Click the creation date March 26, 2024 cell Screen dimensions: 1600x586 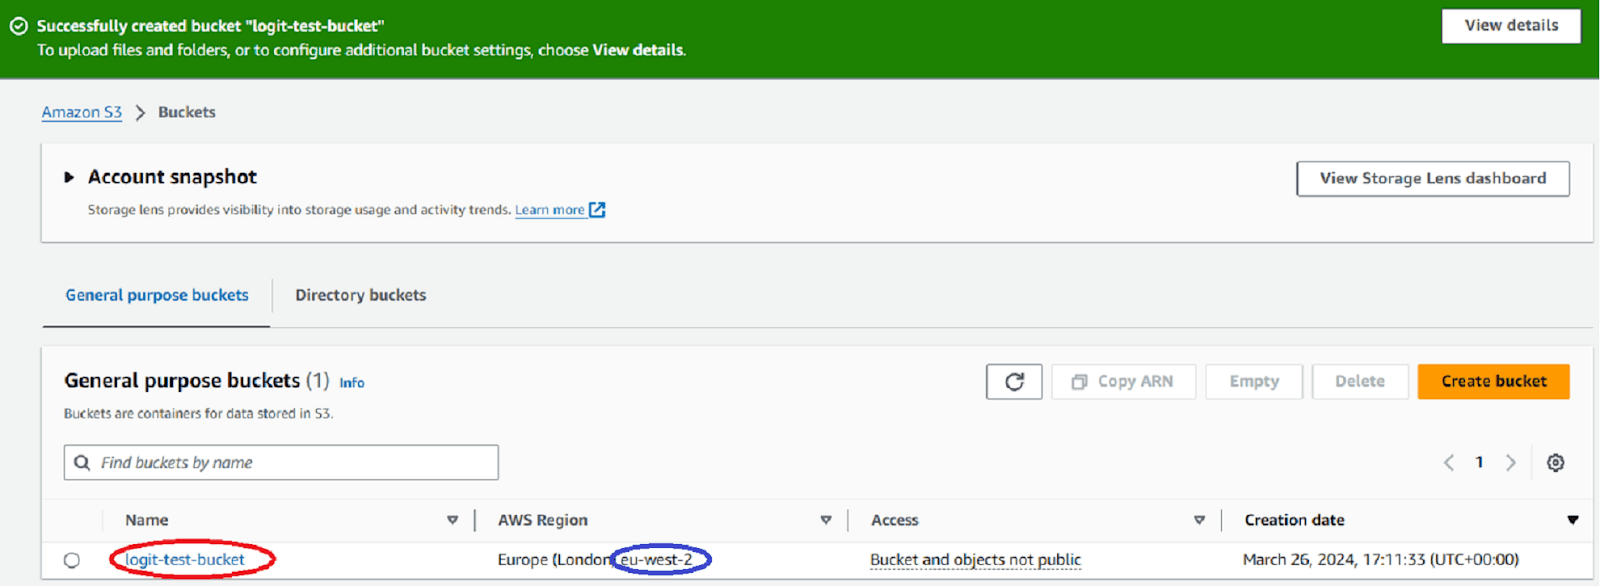(1380, 560)
